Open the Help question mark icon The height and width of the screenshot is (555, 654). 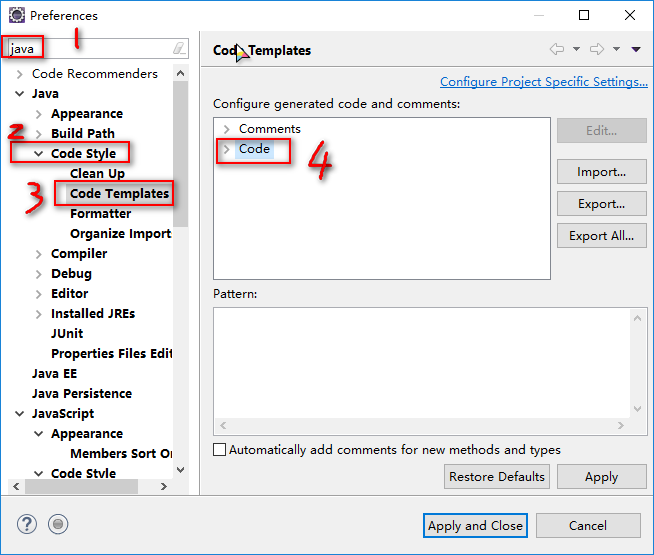27,524
